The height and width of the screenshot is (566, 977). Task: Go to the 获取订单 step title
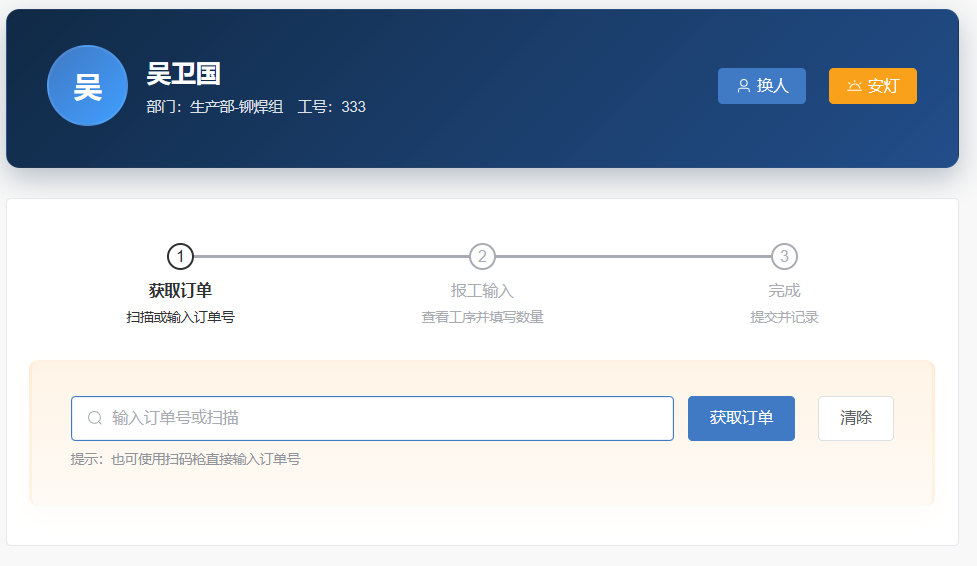180,290
